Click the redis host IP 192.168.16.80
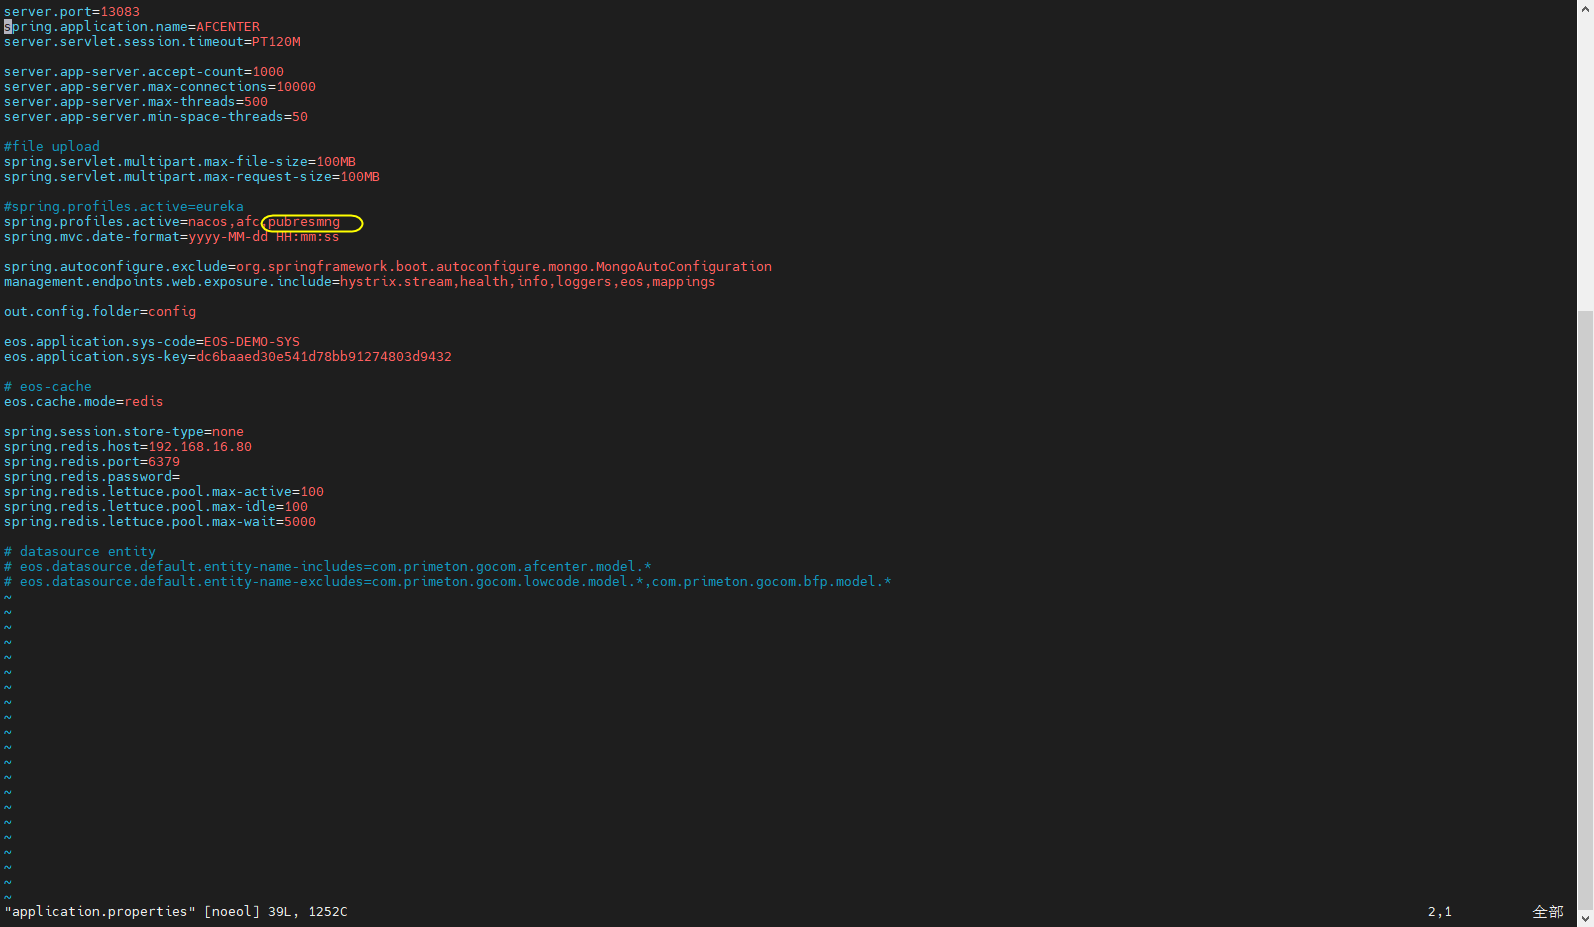The height and width of the screenshot is (927, 1594). tap(200, 447)
